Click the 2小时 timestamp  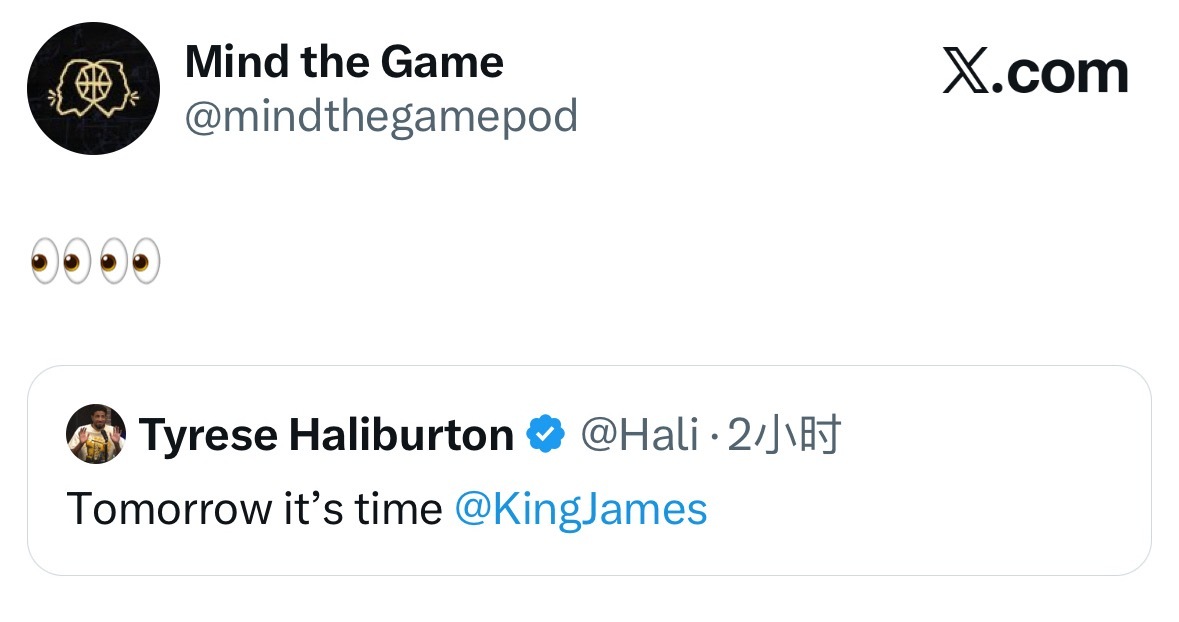[x=783, y=435]
